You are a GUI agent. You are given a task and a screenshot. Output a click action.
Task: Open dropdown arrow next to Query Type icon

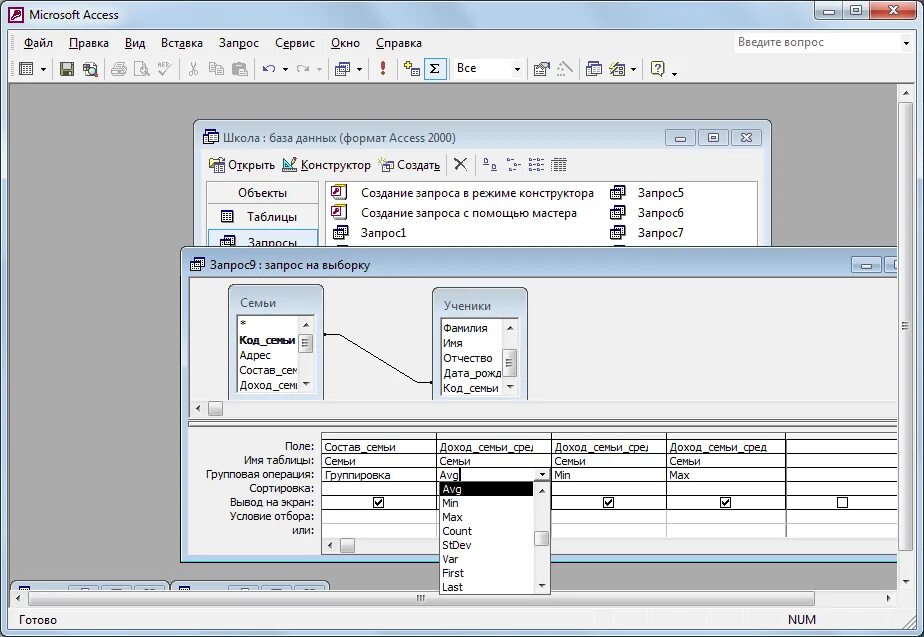pyautogui.click(x=359, y=70)
